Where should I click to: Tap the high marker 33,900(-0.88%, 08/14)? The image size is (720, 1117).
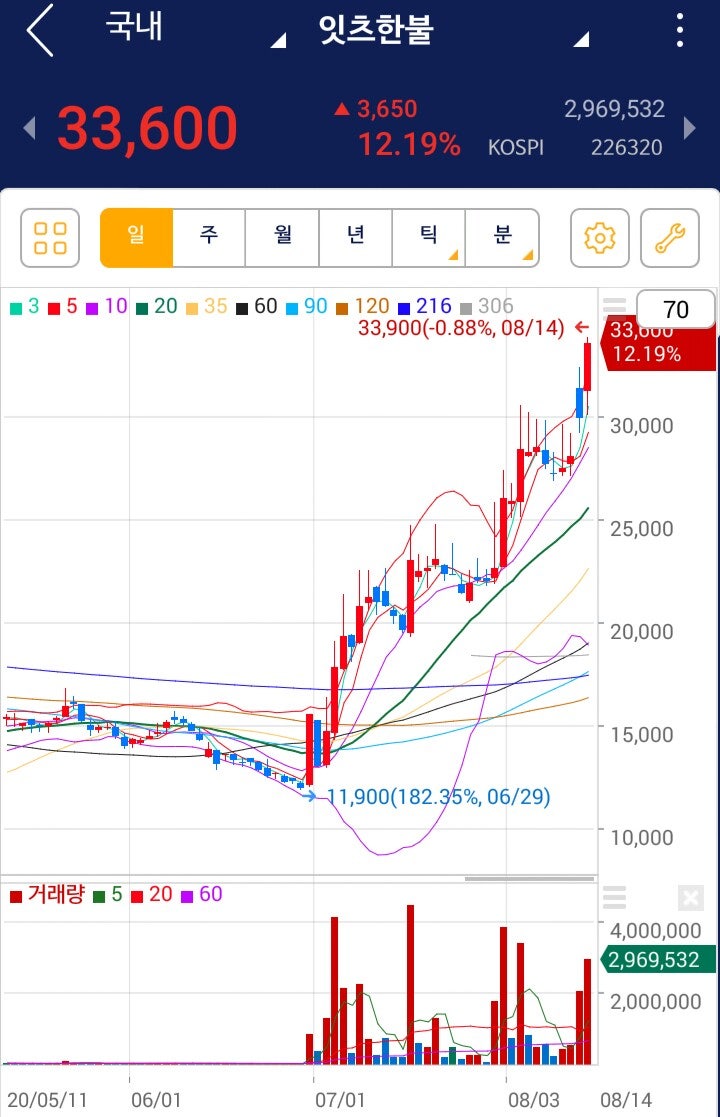click(461, 328)
